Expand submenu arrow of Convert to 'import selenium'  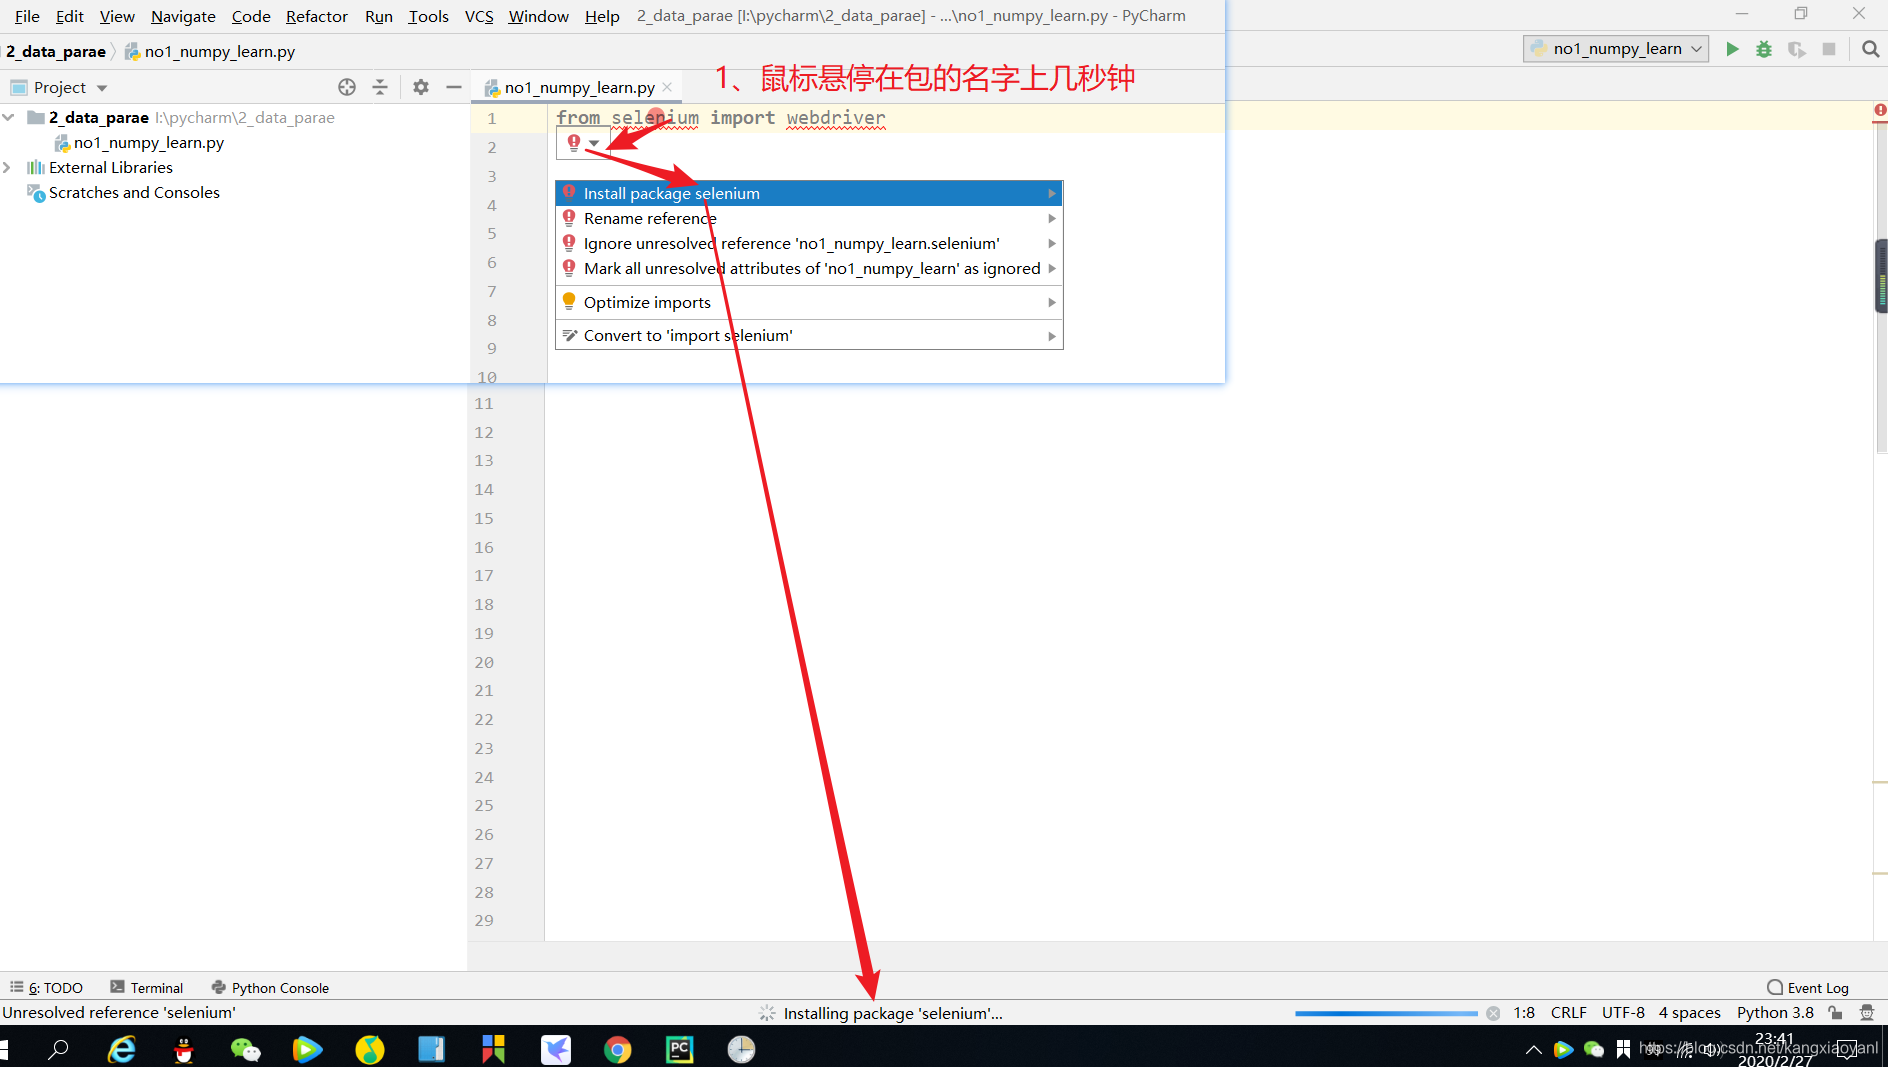1052,336
